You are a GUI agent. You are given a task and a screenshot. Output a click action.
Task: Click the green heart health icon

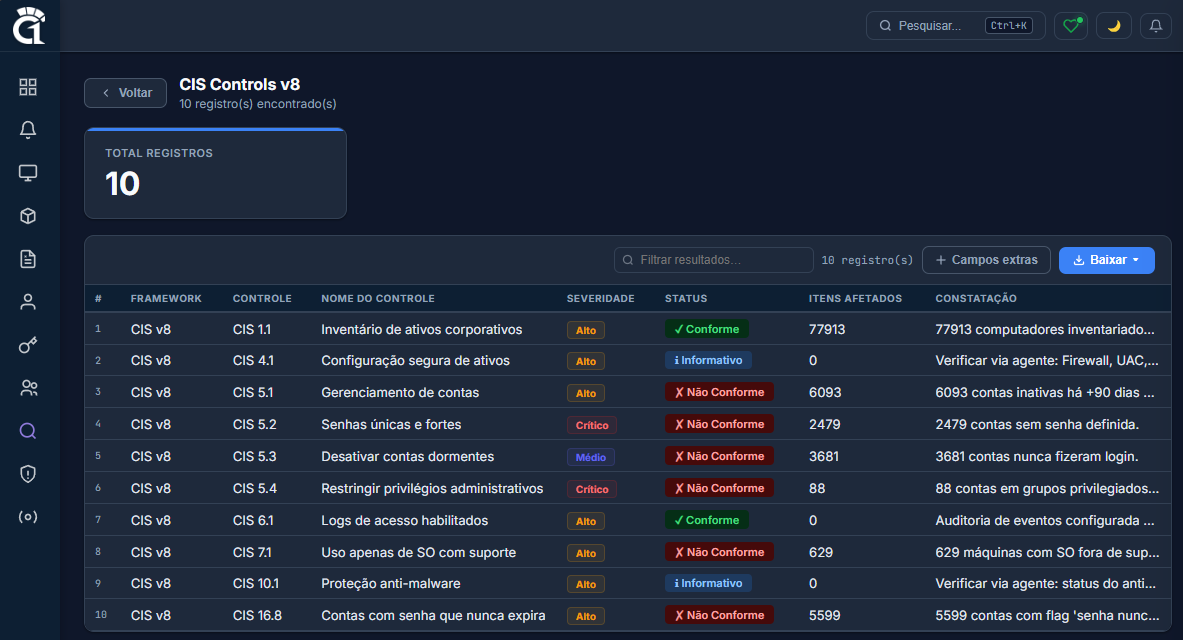tap(1071, 26)
